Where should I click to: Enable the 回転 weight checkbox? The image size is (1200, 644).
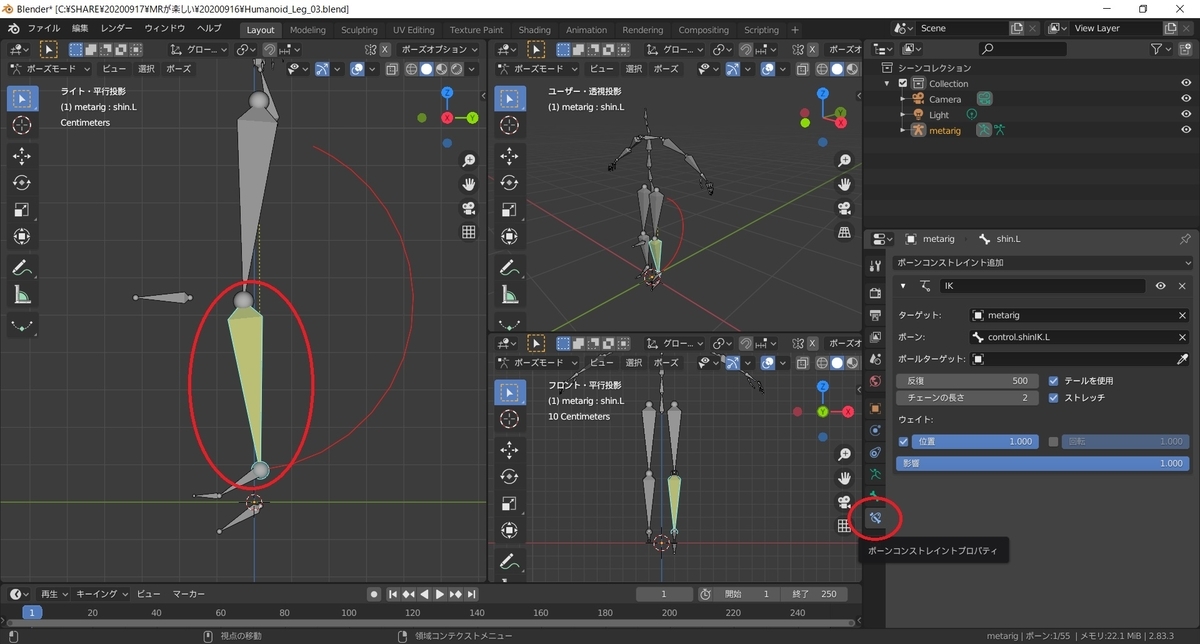click(x=1053, y=441)
